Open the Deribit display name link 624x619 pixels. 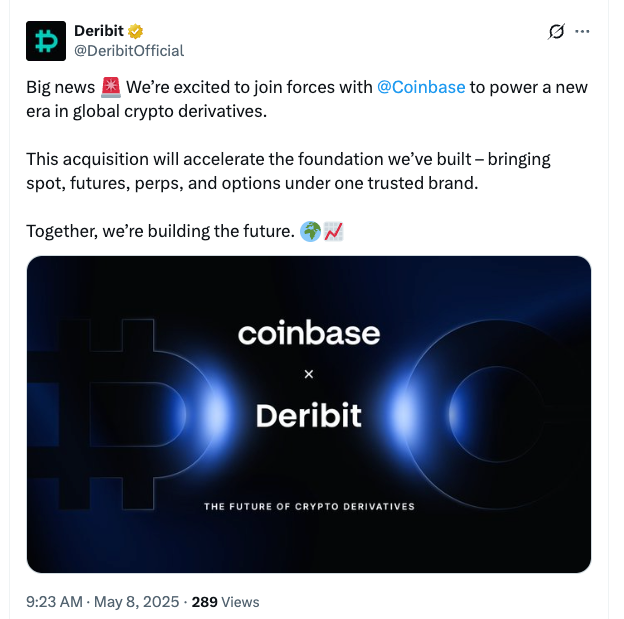click(x=98, y=31)
